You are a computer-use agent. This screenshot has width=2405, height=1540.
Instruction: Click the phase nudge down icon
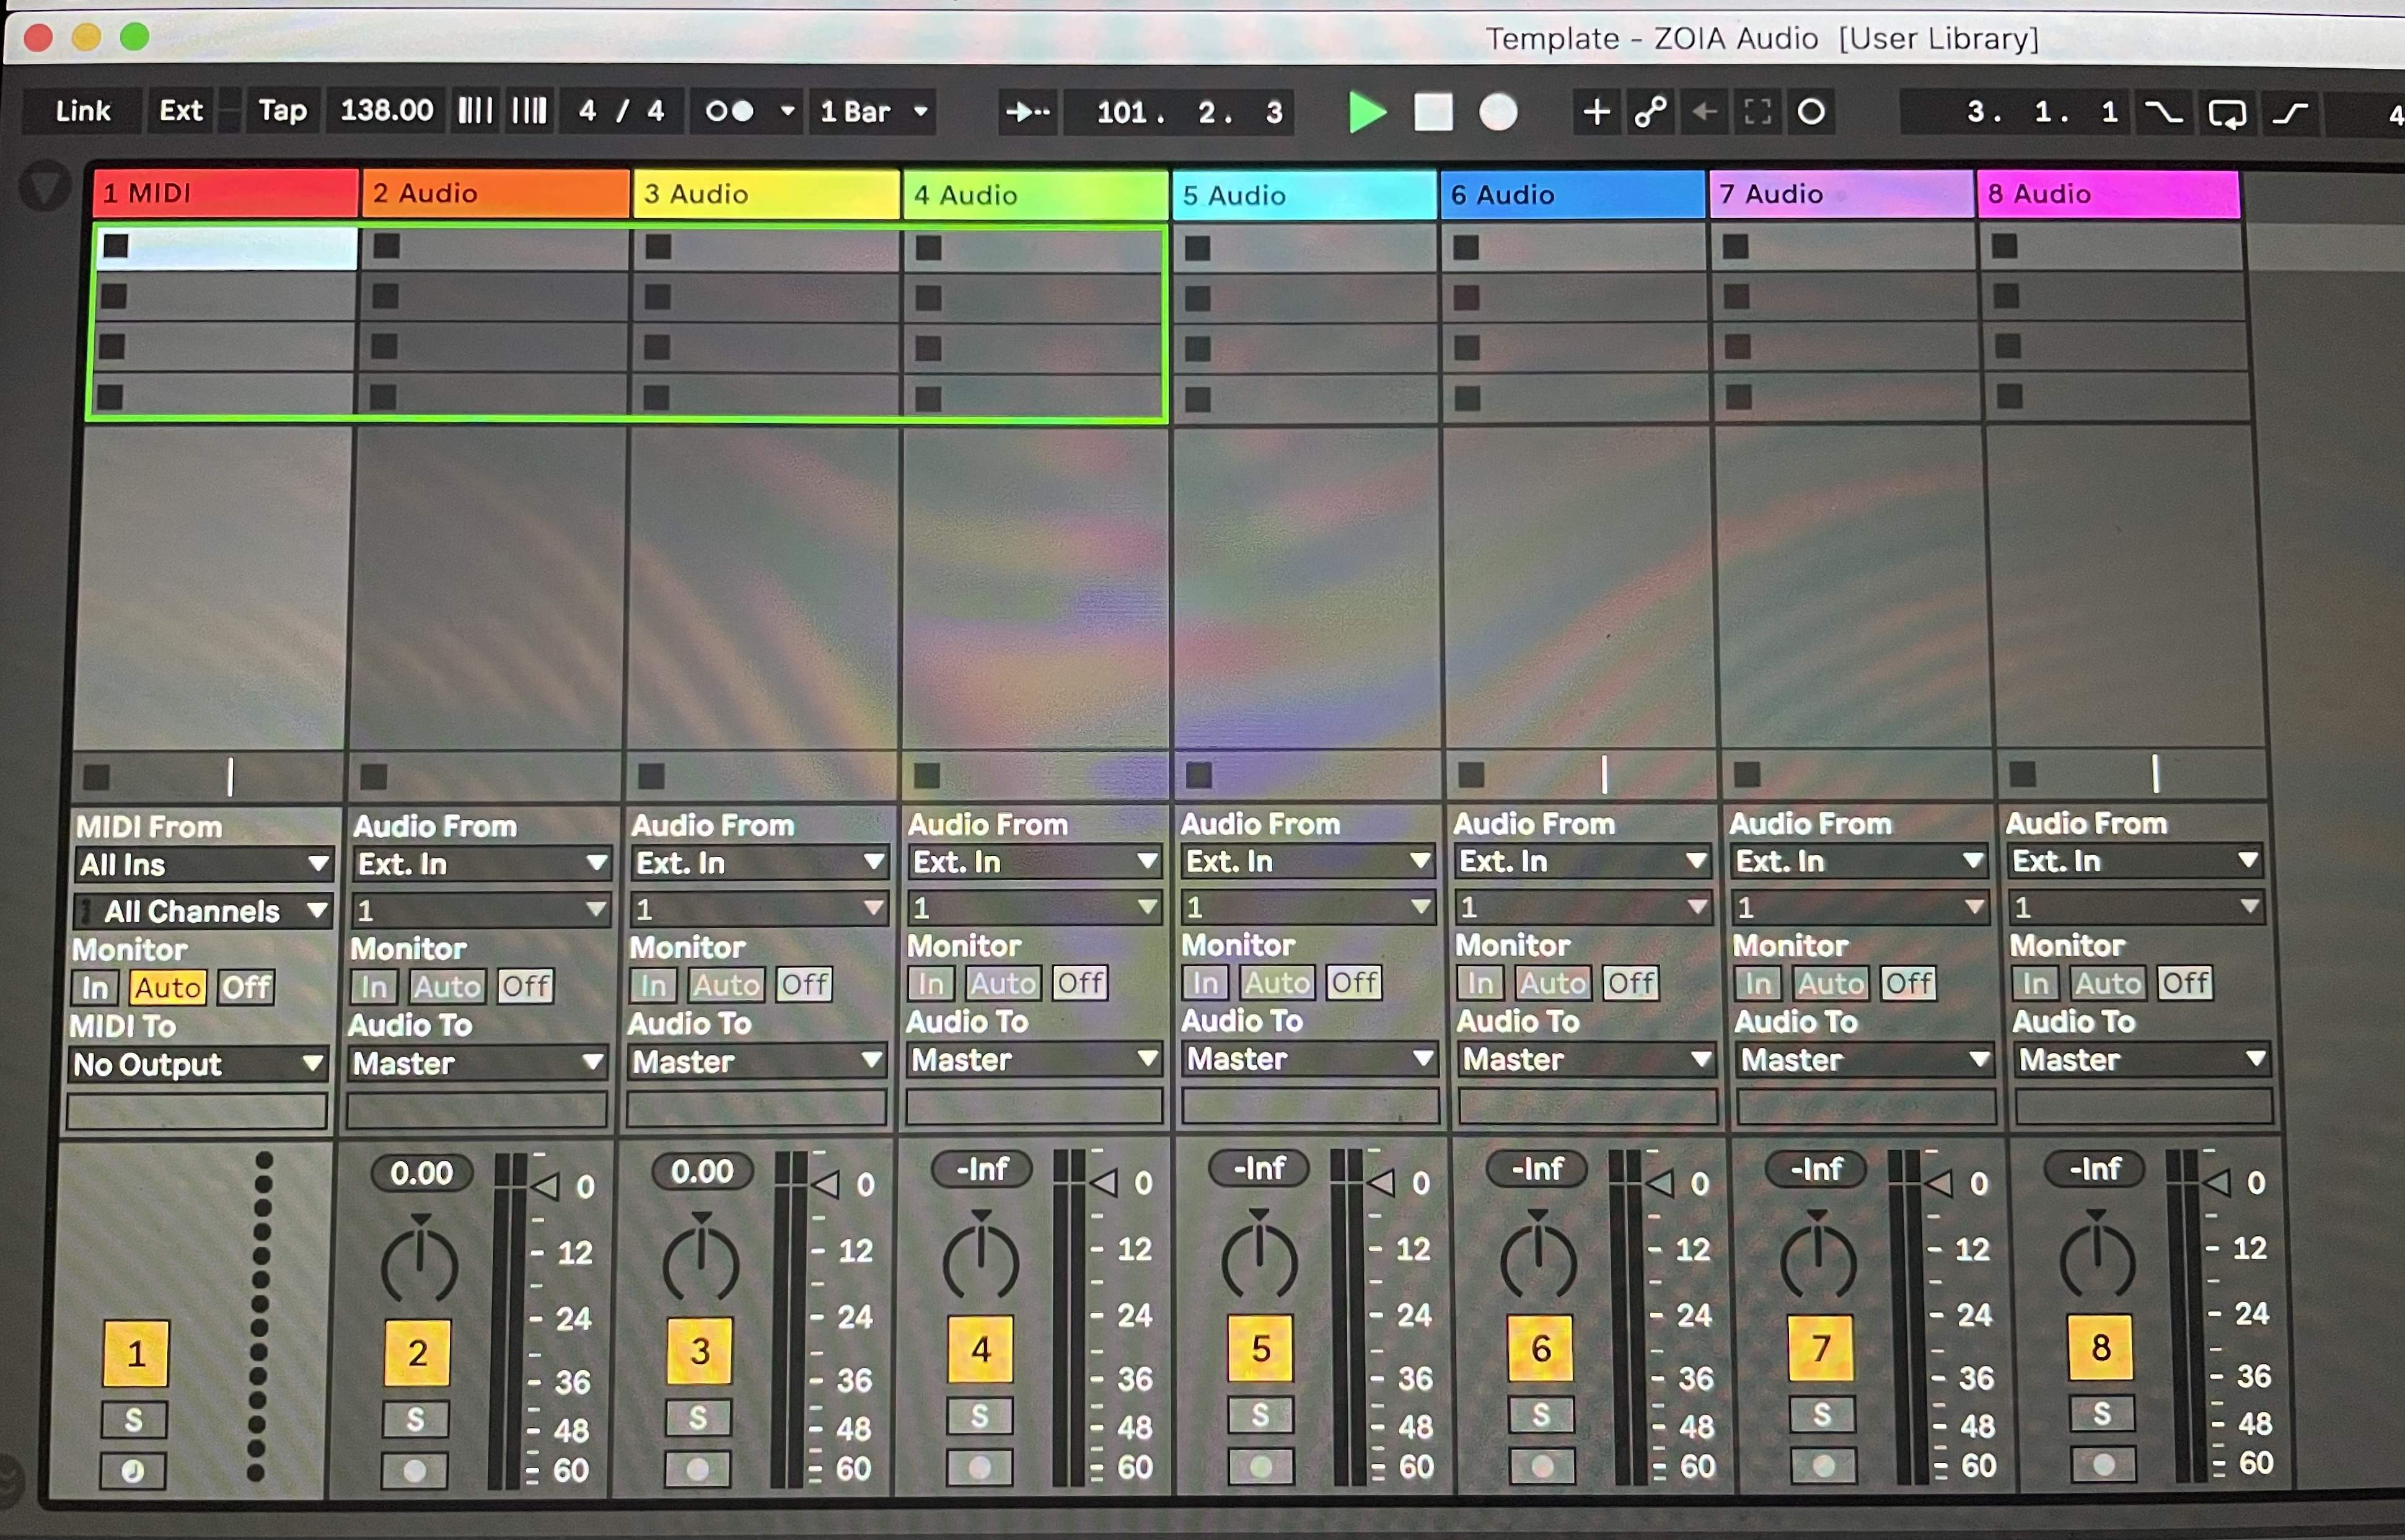[475, 111]
